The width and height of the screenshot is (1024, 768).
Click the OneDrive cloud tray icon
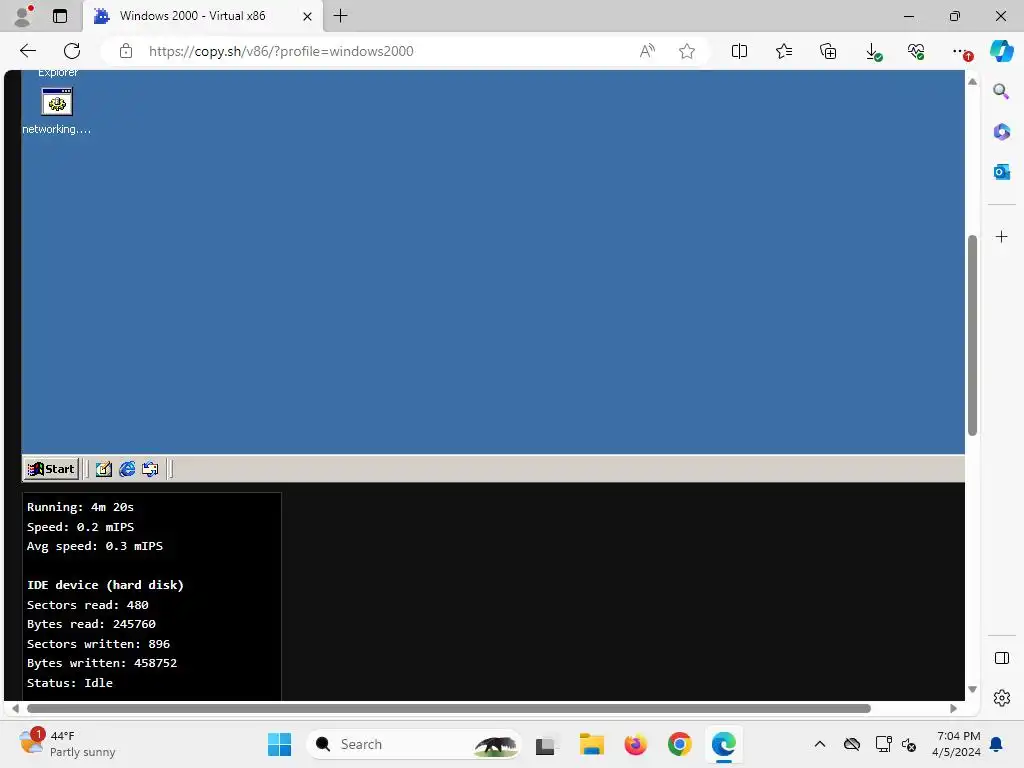coord(852,744)
